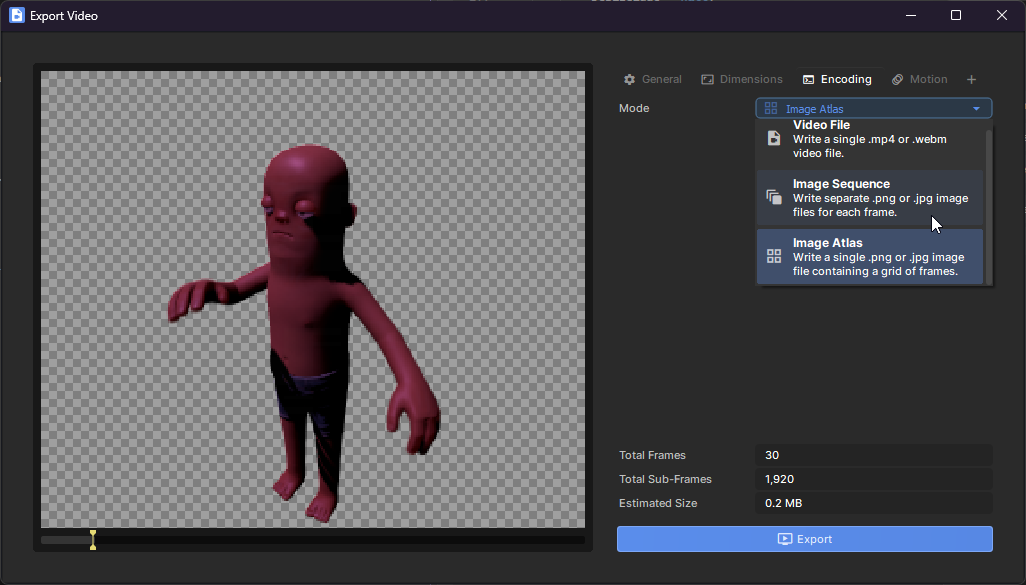Click the Export Video app icon in title bar
This screenshot has width=1026, height=585.
point(16,16)
